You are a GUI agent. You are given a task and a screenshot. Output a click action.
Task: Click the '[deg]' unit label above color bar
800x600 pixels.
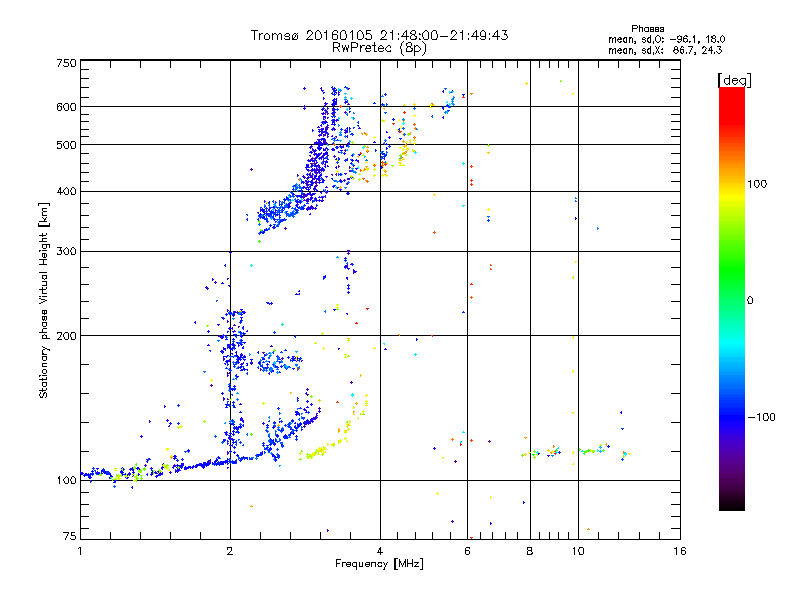pos(734,80)
